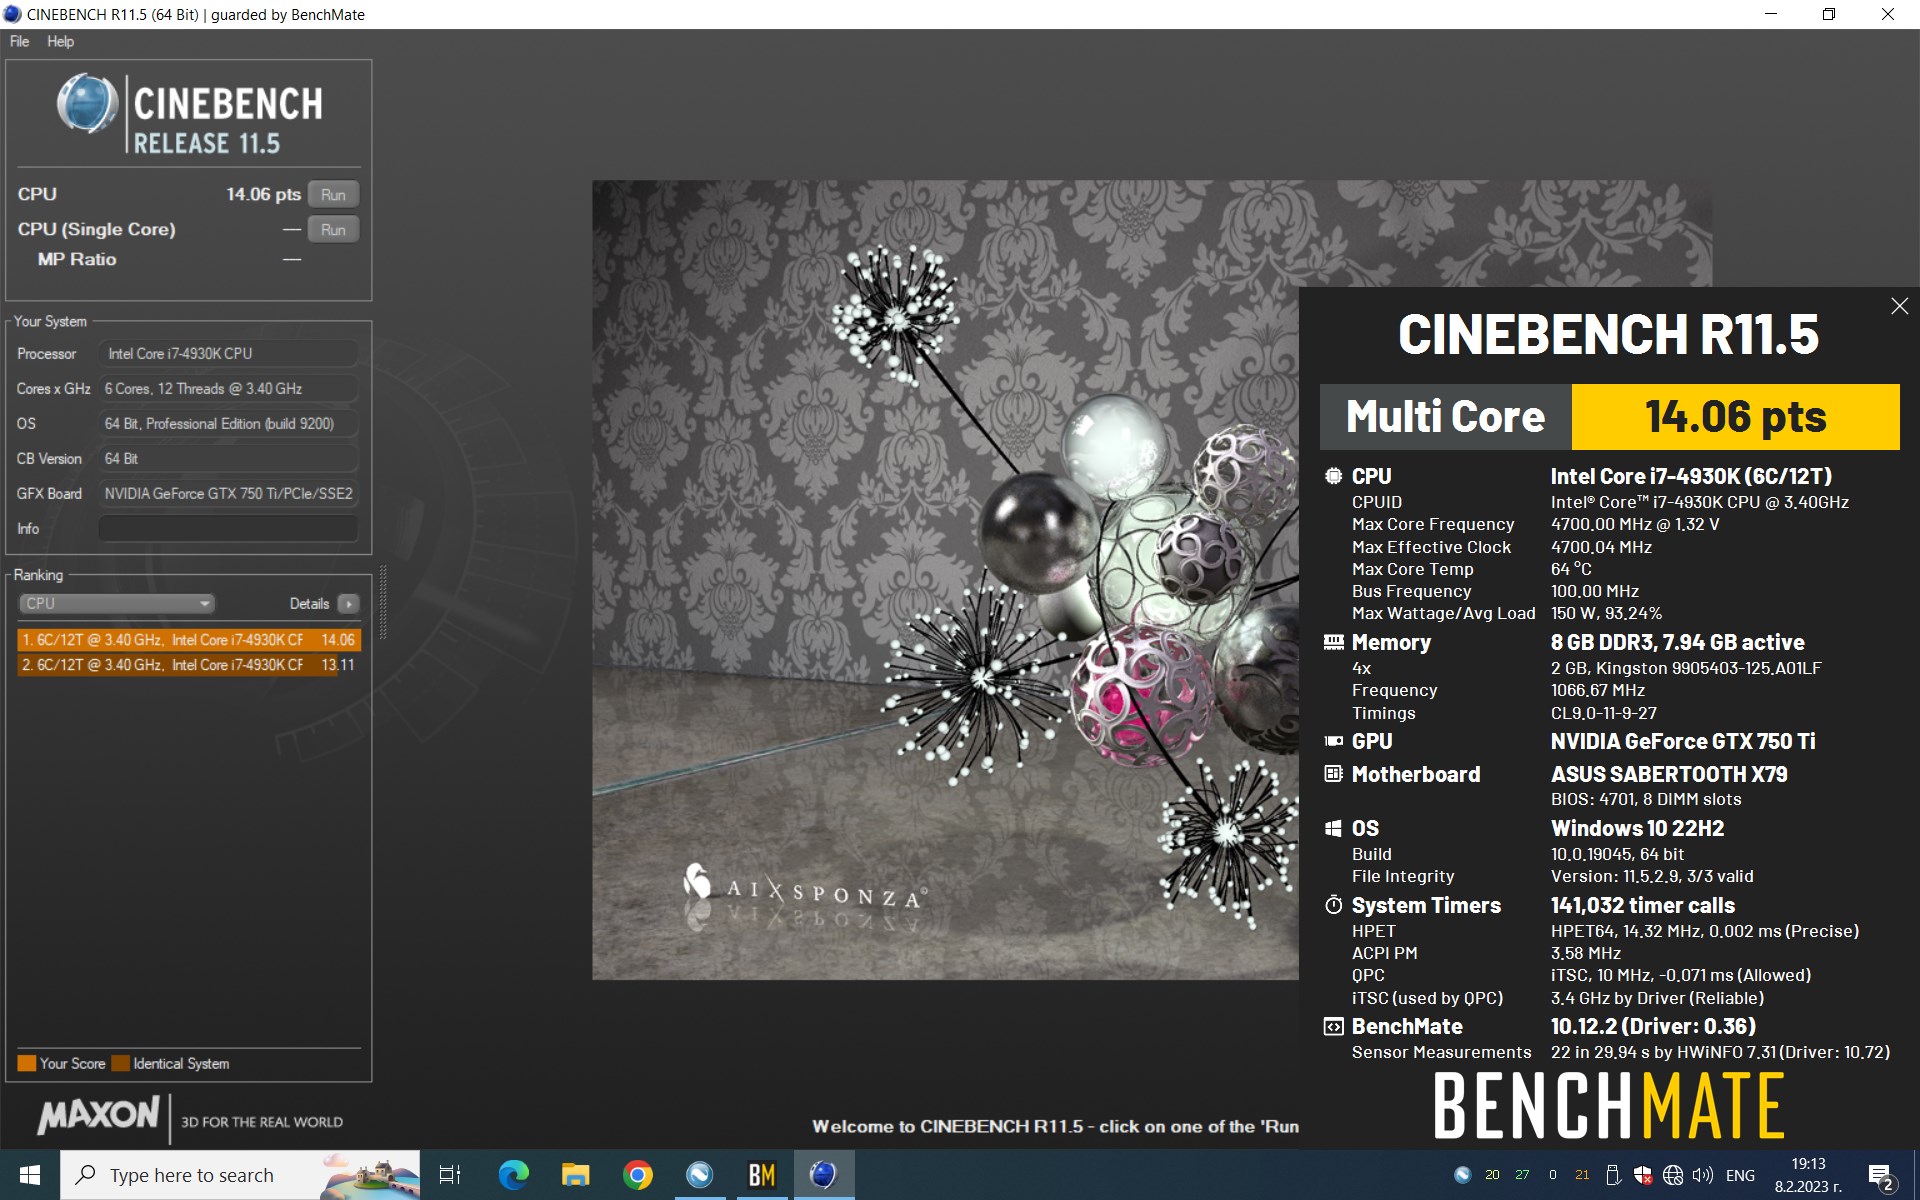
Task: Click the Processor field Intel Core i7-4930K
Action: tap(228, 353)
